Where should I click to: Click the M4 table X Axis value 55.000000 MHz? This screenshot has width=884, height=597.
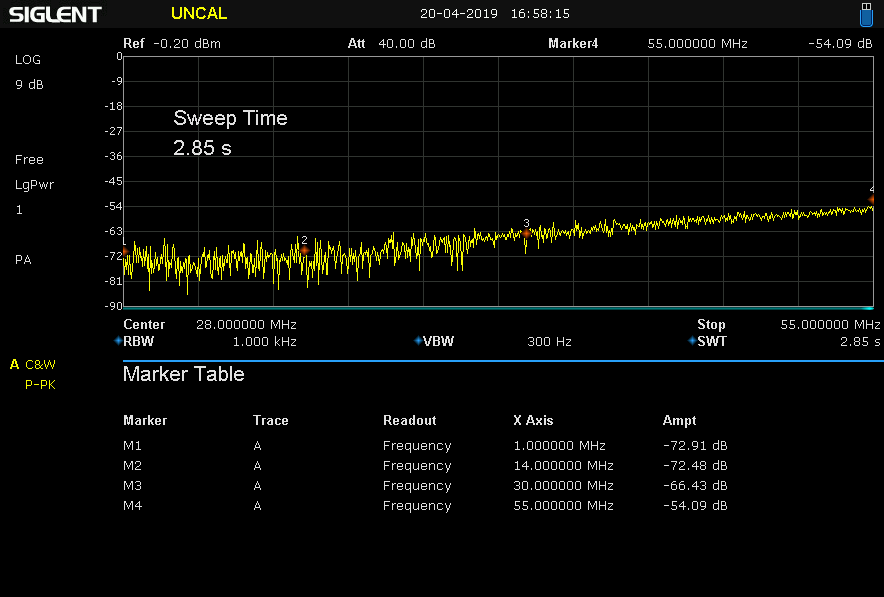[563, 506]
